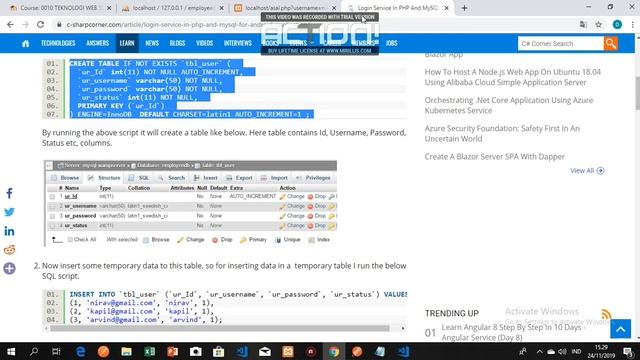Open PowerPoint from the taskbar
This screenshot has height=360, width=640.
[172, 351]
